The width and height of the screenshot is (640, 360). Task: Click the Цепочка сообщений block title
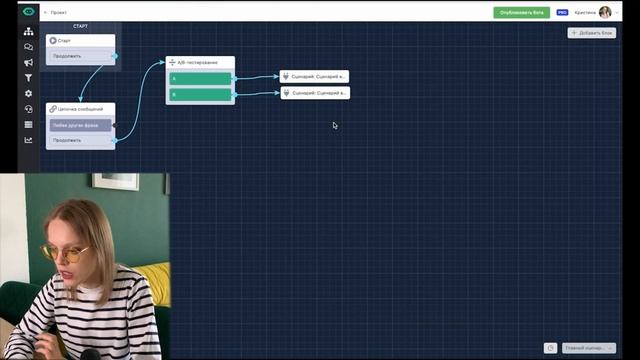(x=80, y=109)
